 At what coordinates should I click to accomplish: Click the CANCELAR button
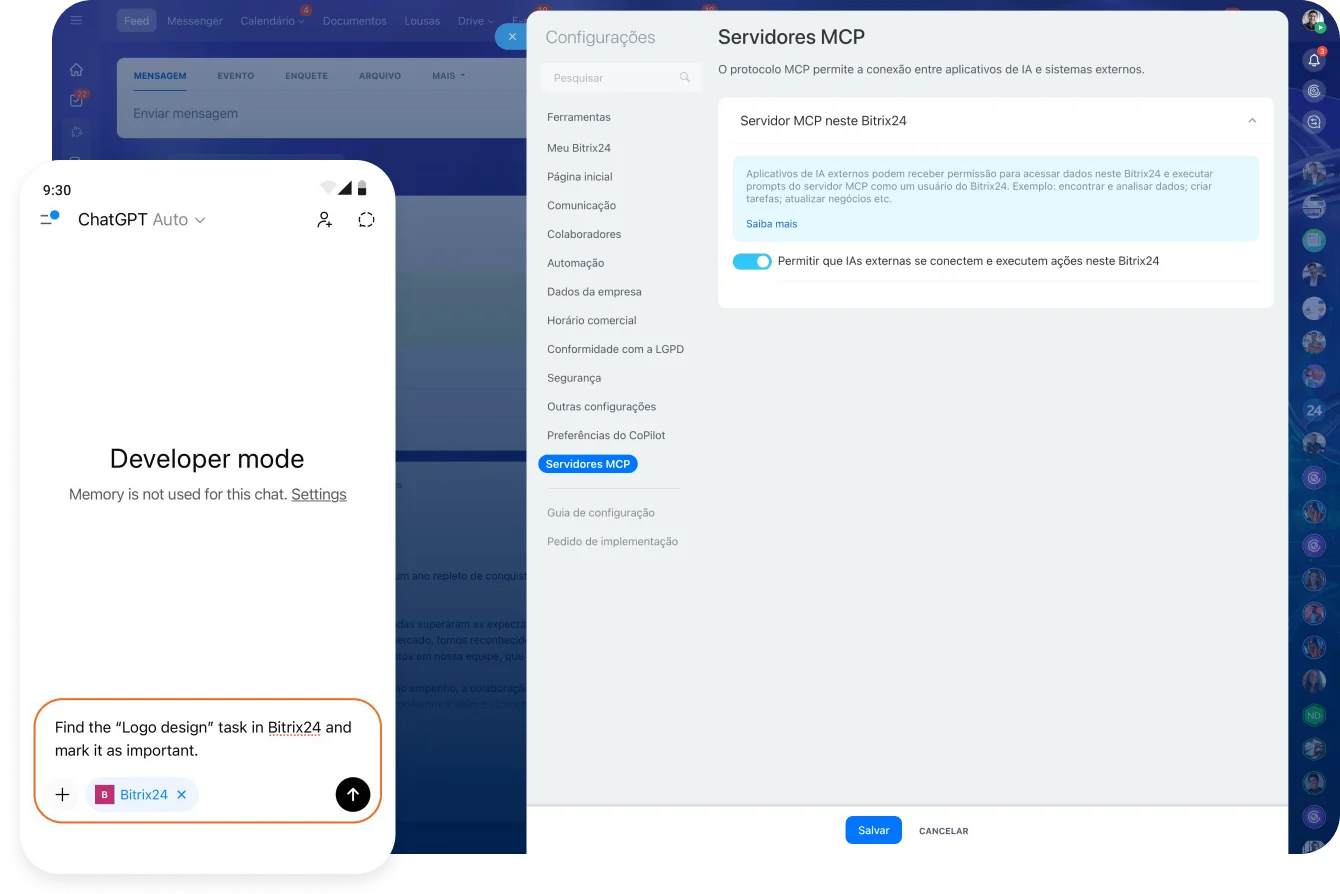tap(943, 831)
